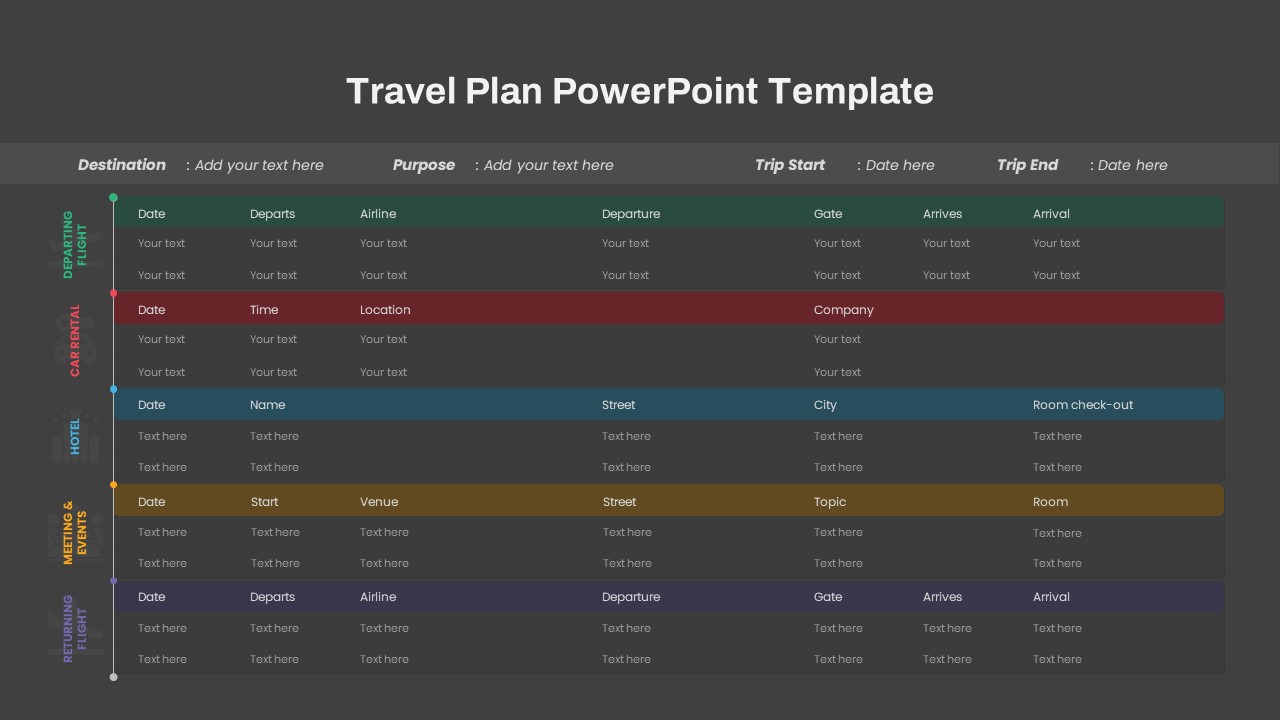Viewport: 1280px width, 720px height.
Task: Click first 'Text here' under Returning Flight Arrives
Action: tap(947, 628)
